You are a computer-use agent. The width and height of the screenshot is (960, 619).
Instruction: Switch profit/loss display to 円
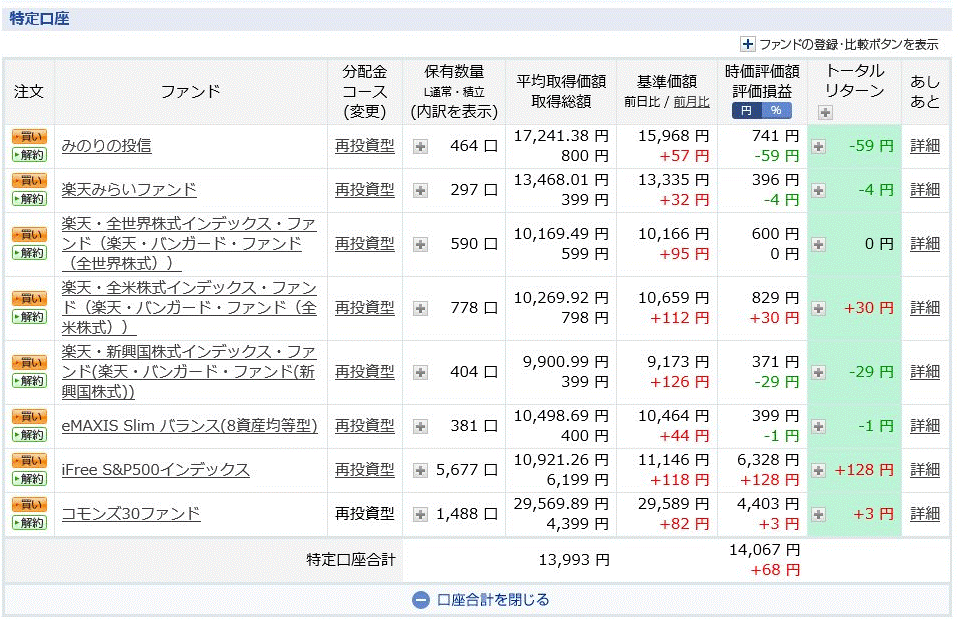coord(746,110)
